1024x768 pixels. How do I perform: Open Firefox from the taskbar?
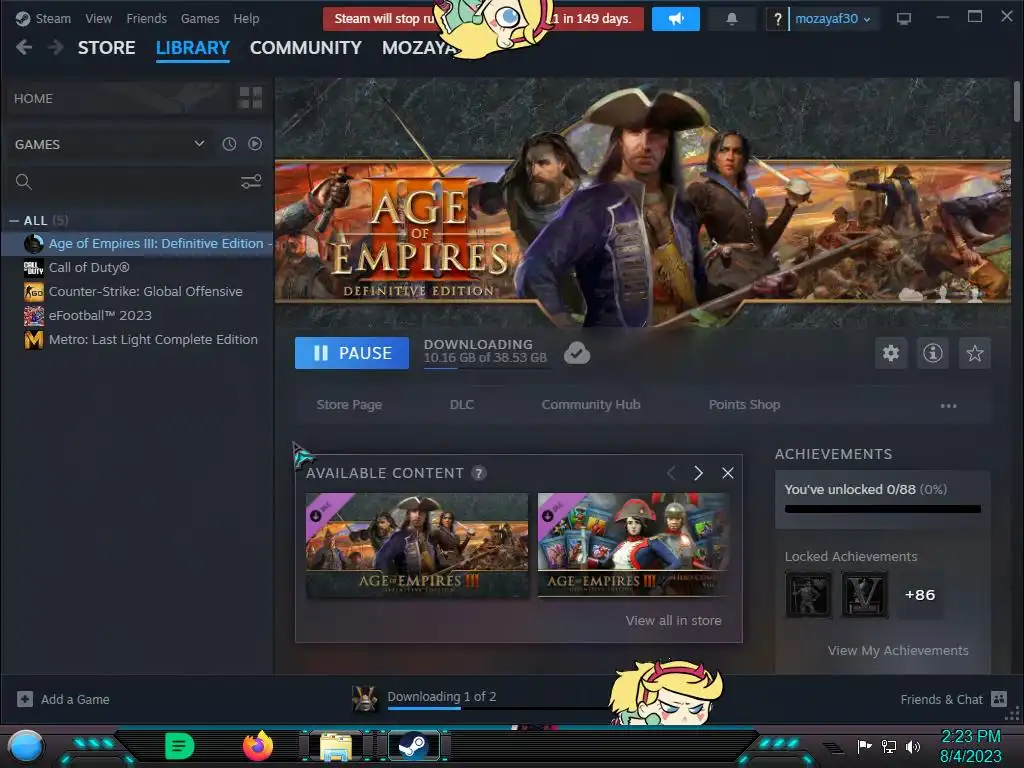(257, 746)
